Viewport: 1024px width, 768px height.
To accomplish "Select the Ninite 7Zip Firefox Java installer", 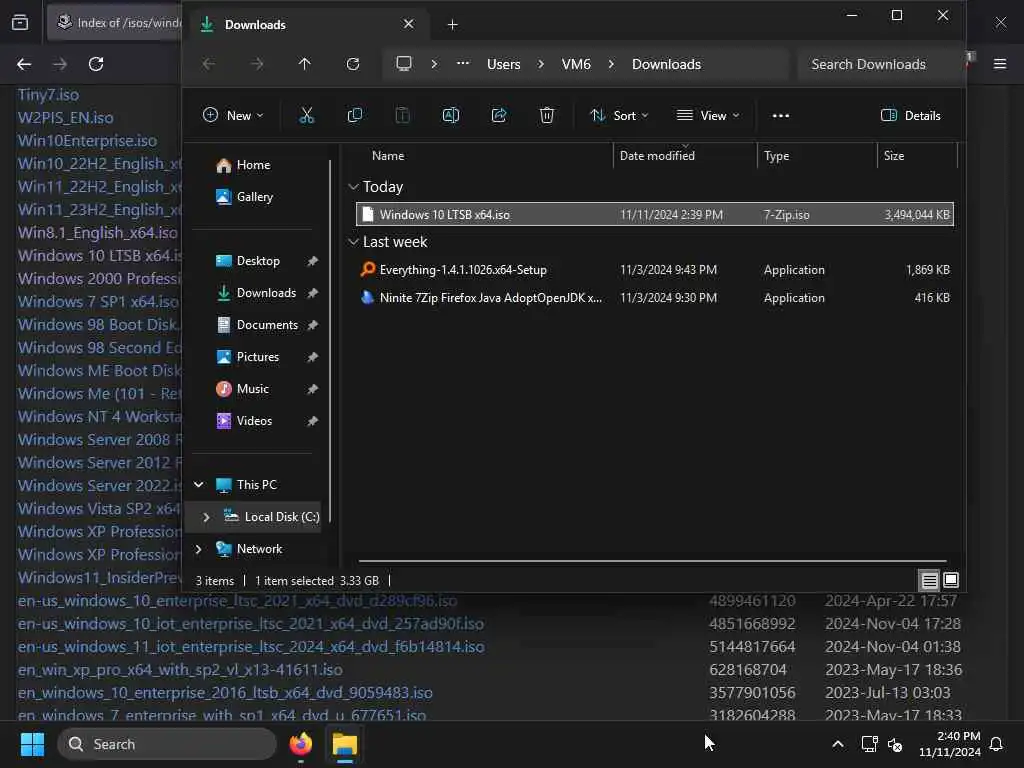I will click(x=654, y=298).
